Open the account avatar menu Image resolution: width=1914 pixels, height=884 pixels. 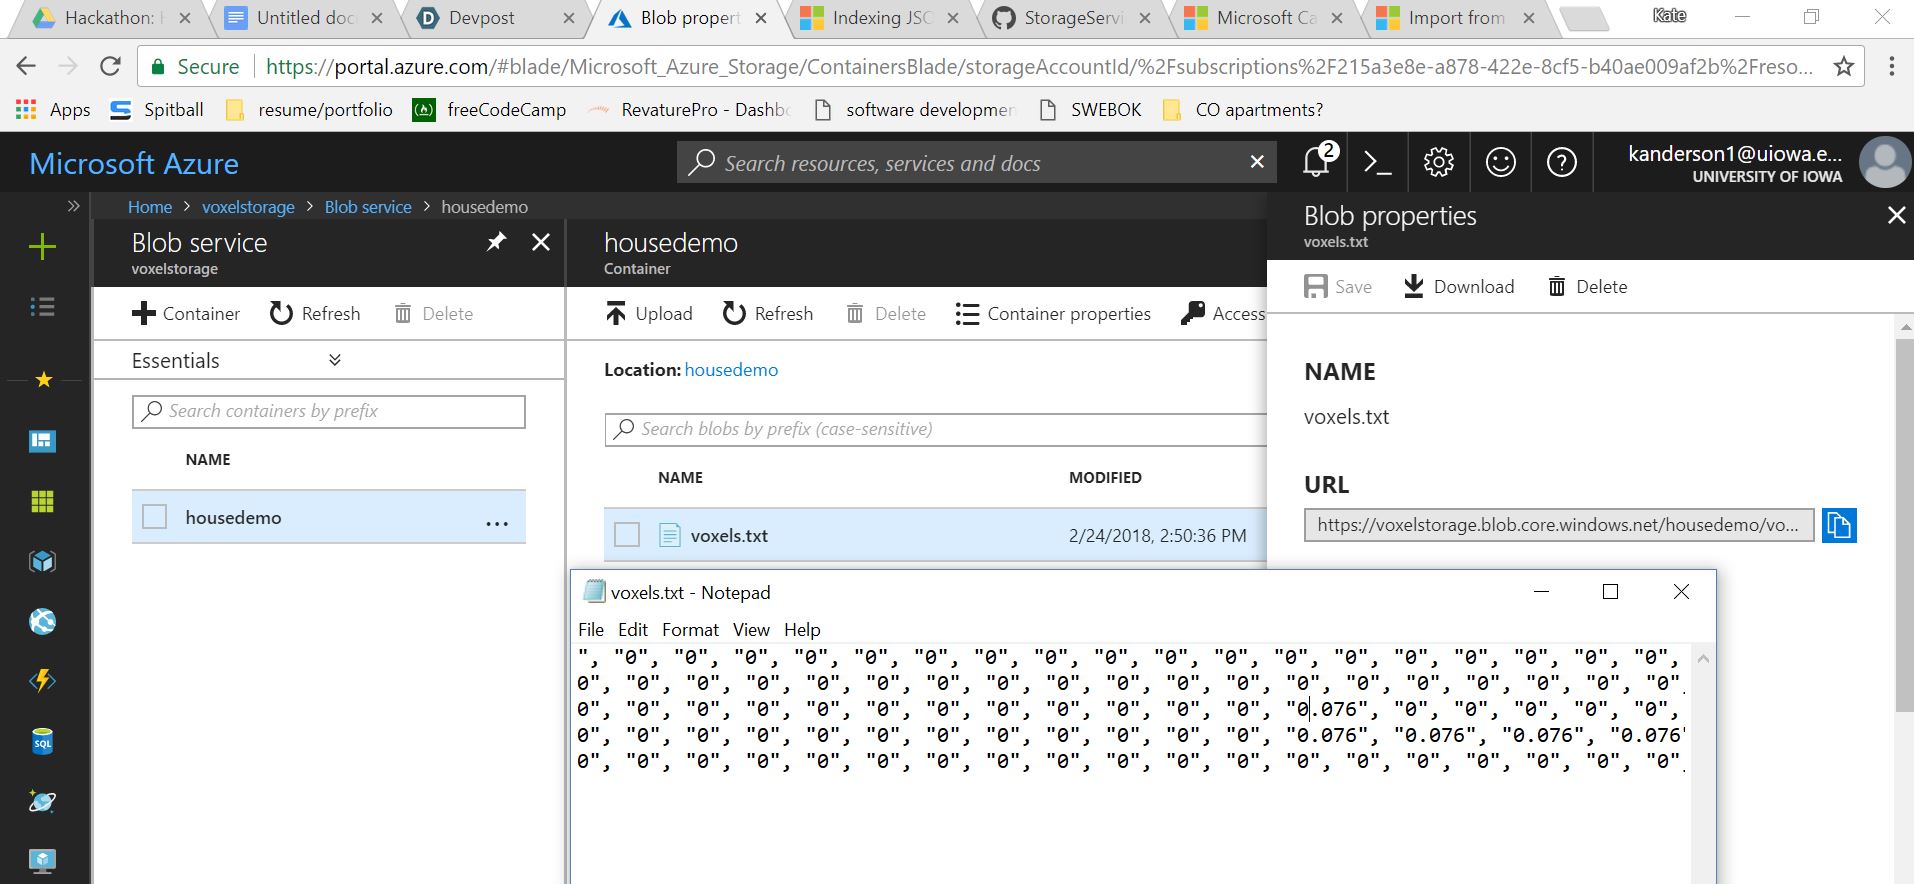[x=1884, y=162]
